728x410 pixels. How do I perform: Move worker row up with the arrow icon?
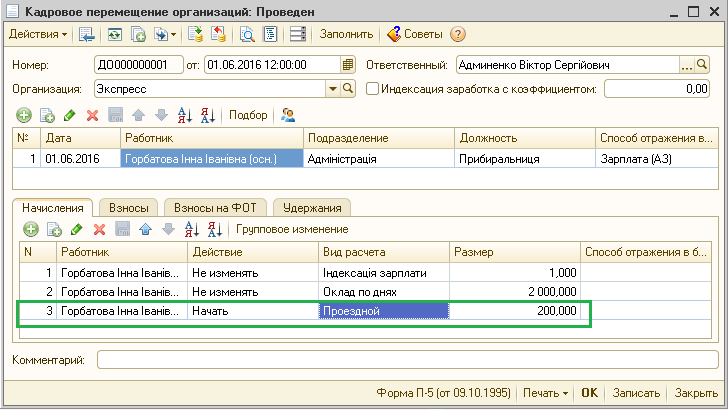tap(138, 115)
